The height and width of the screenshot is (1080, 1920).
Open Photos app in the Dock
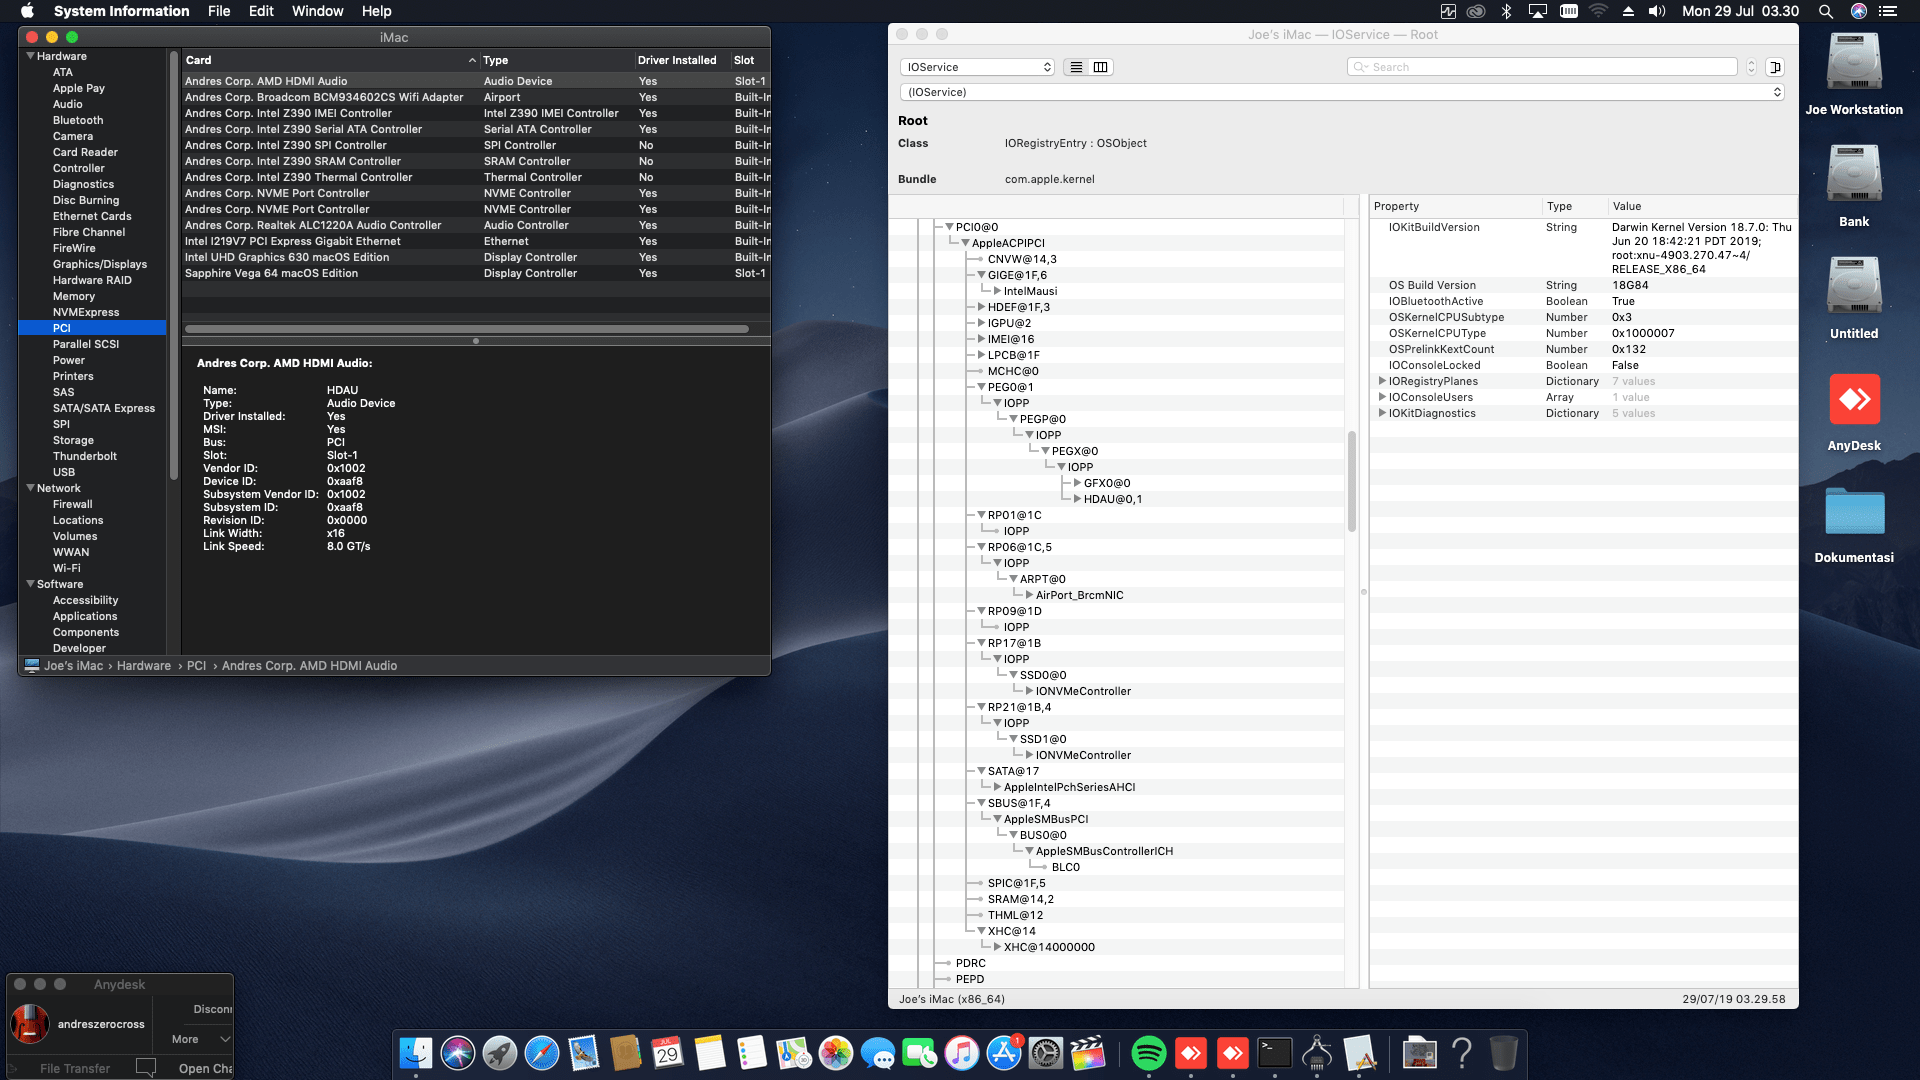click(x=836, y=1053)
